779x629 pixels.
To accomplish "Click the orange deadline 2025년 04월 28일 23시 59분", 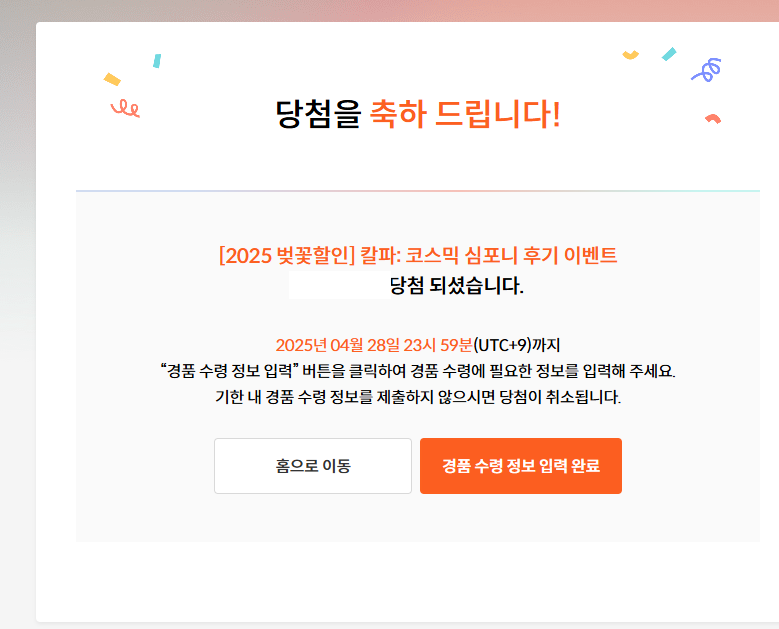I will pos(374,345).
